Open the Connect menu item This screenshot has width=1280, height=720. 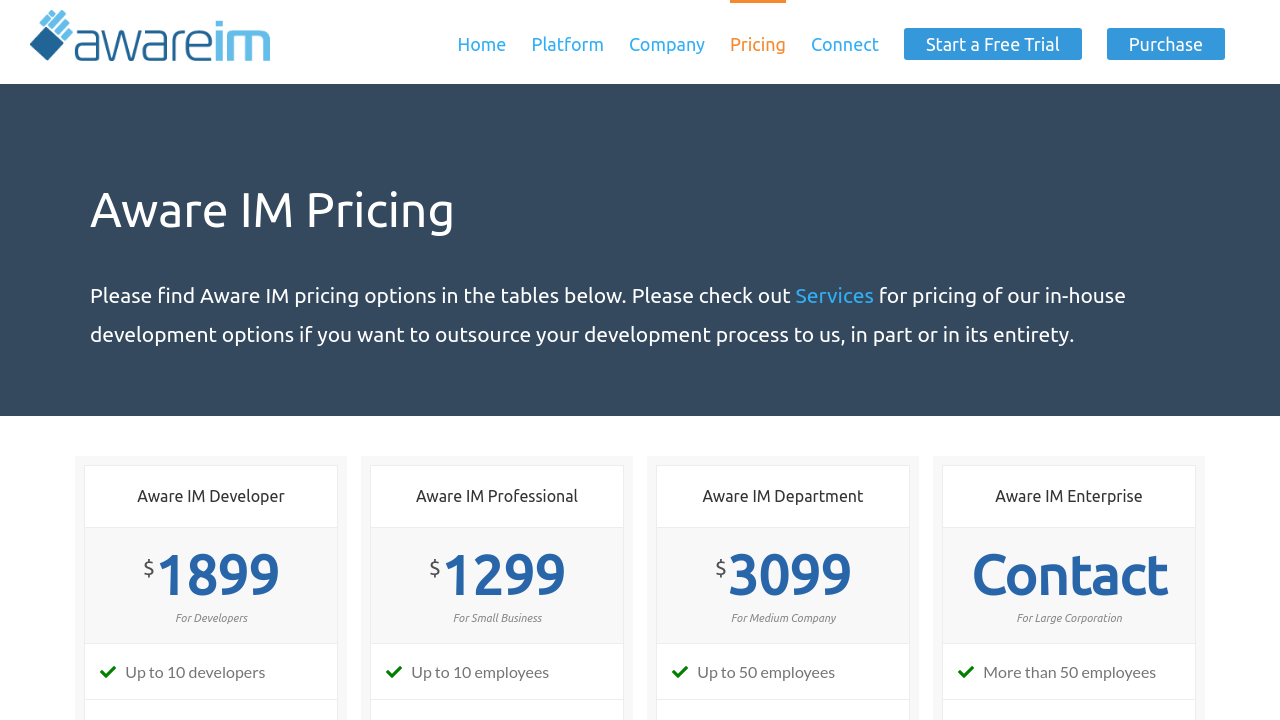tap(844, 44)
